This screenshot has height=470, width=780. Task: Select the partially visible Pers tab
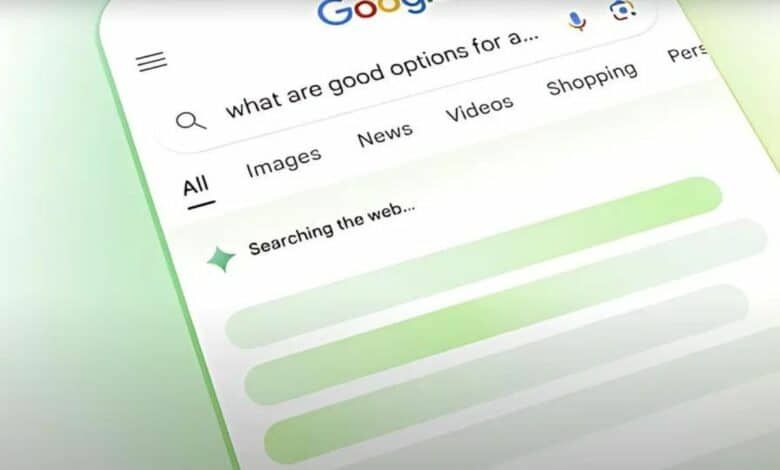687,52
